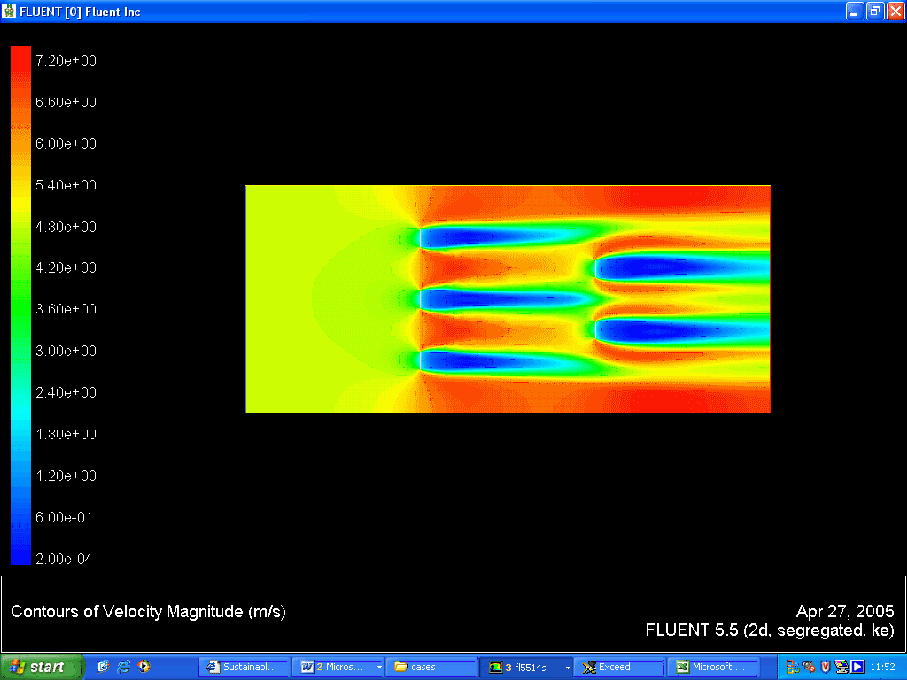Screen dimensions: 907x680
Task: Click the Windows Start button
Action: [41, 667]
